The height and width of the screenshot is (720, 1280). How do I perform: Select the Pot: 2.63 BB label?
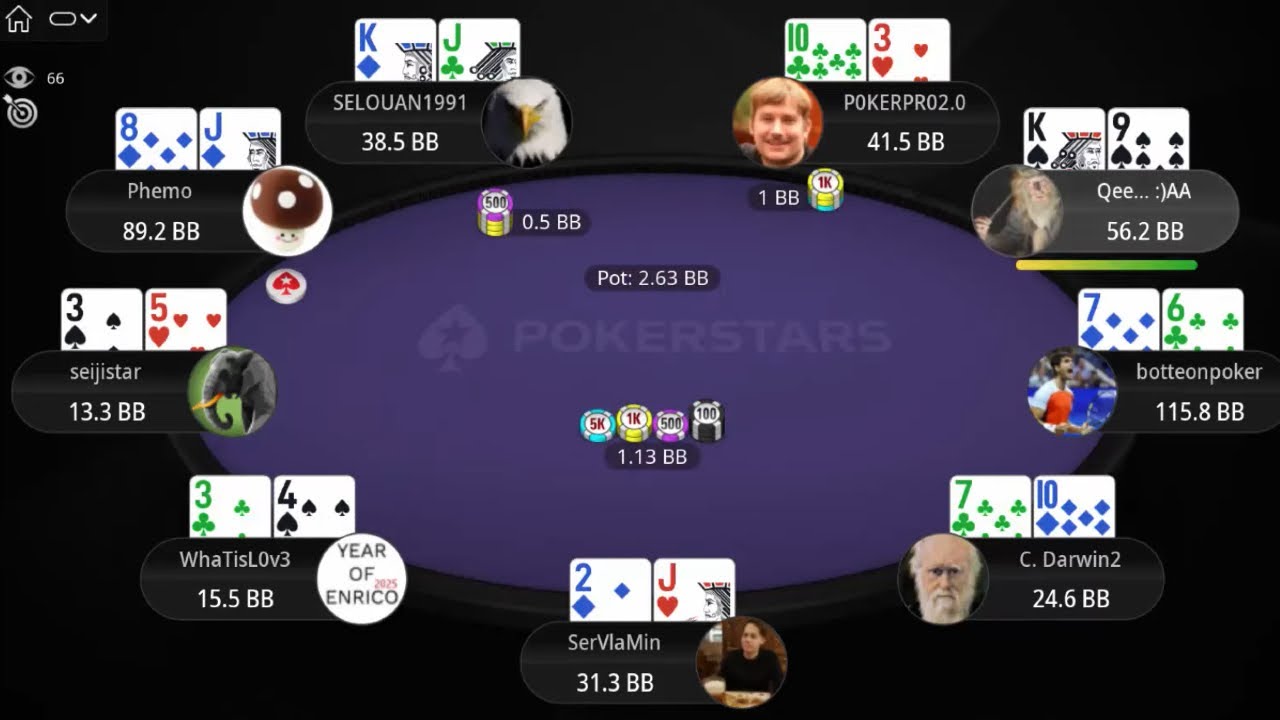pos(652,278)
